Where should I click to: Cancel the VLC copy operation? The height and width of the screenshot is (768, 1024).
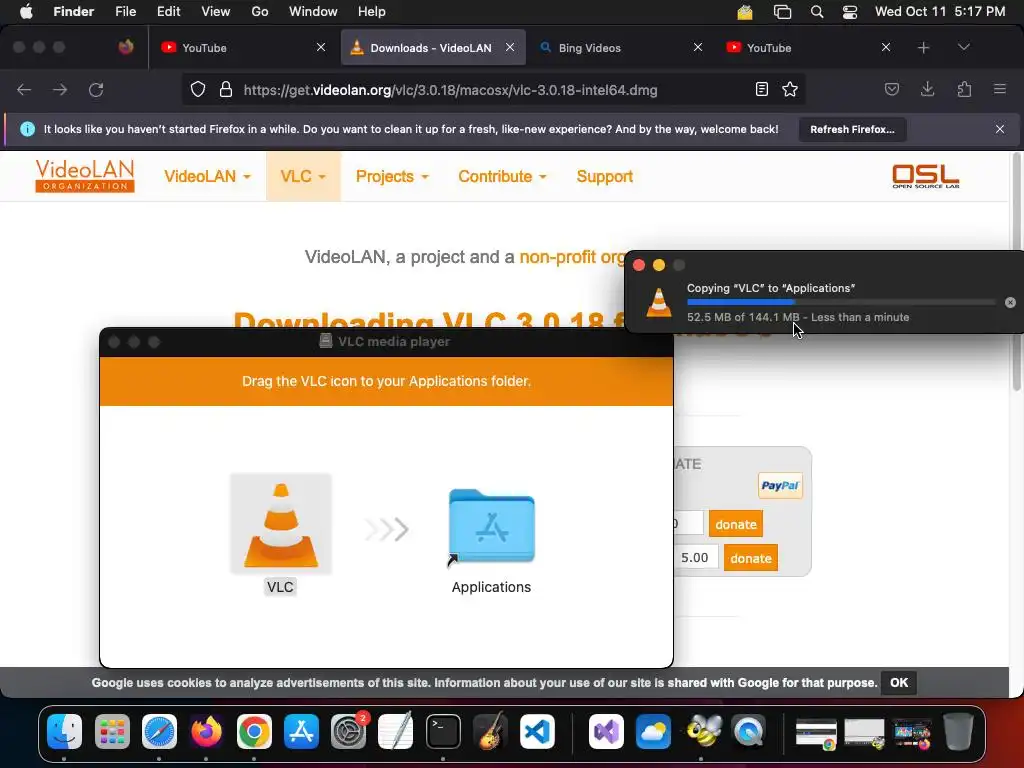(x=1010, y=302)
